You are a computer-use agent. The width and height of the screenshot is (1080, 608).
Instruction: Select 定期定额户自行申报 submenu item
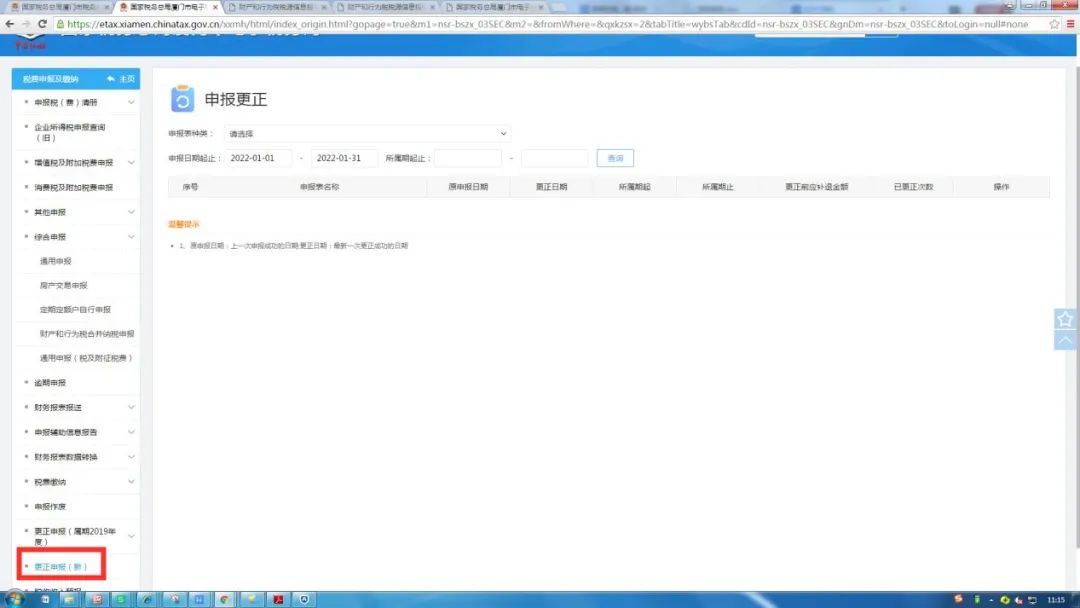(x=75, y=309)
